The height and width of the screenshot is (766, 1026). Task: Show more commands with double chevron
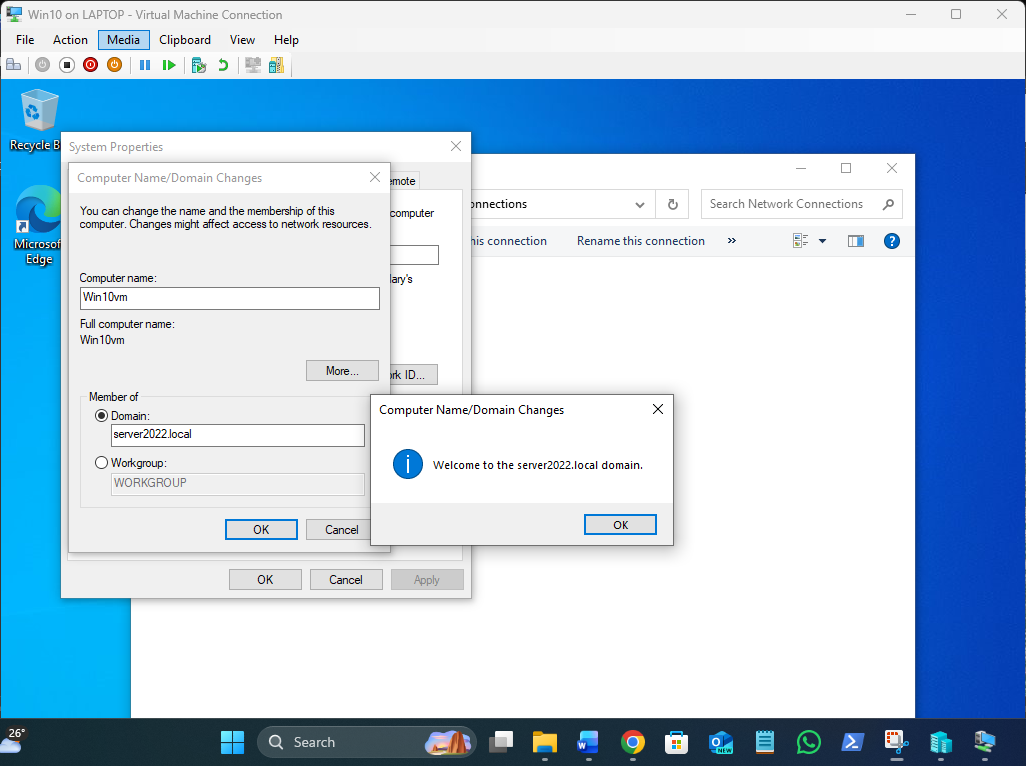click(x=731, y=241)
